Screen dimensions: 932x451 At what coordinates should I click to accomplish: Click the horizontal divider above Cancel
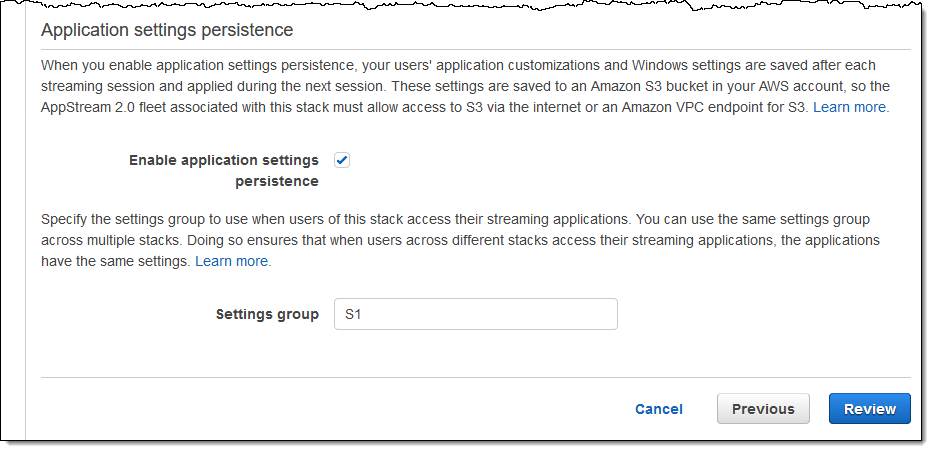point(475,377)
